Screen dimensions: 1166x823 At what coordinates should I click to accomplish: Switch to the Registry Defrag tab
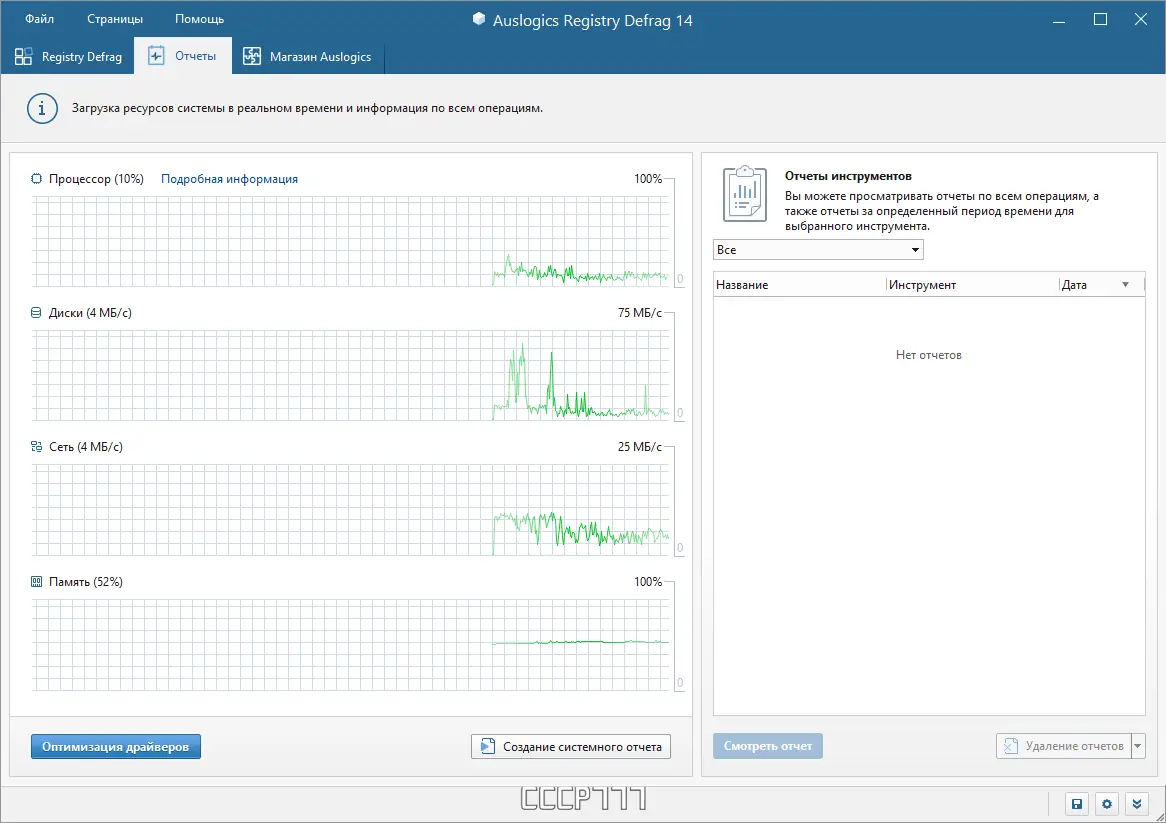point(68,57)
